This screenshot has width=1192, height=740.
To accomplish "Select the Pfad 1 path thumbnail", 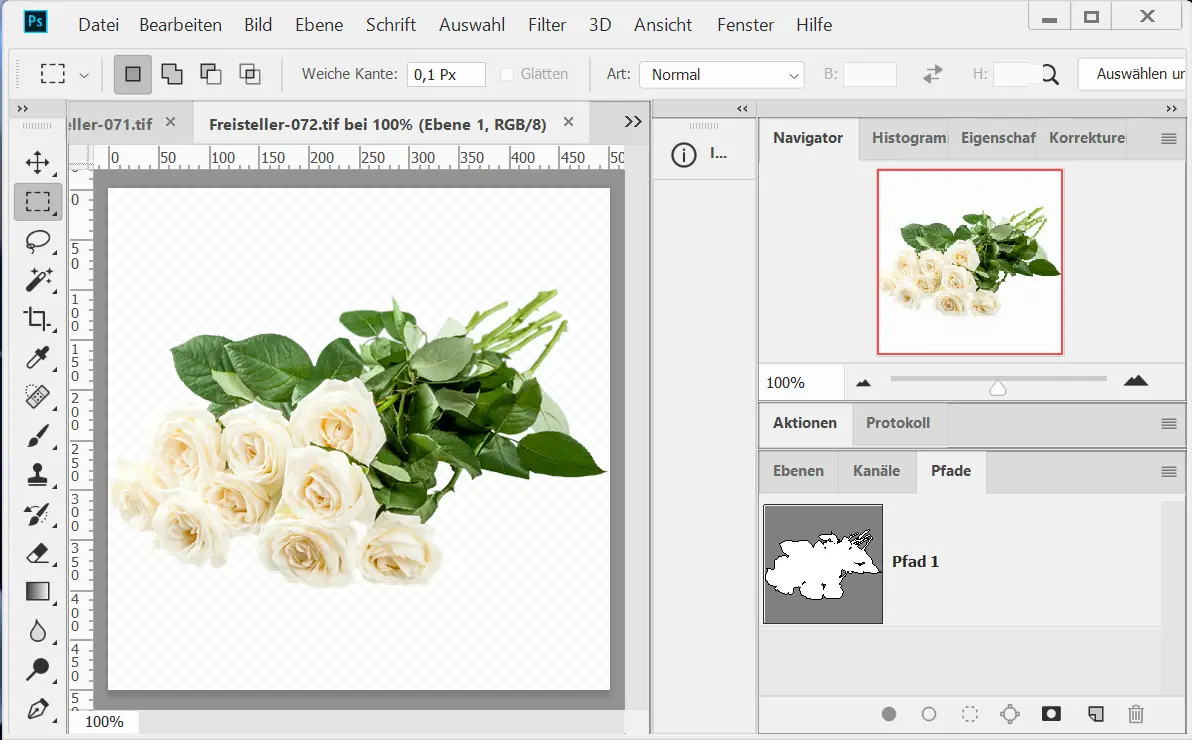I will pyautogui.click(x=823, y=564).
